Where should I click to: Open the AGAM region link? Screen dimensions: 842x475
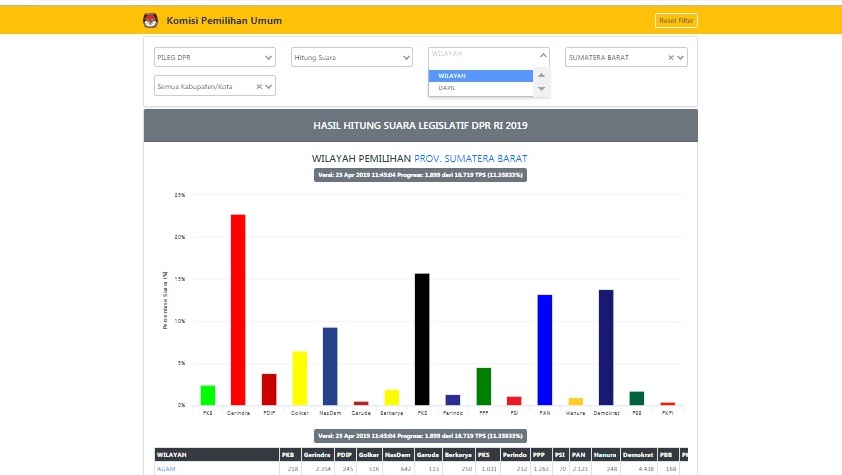(x=164, y=468)
